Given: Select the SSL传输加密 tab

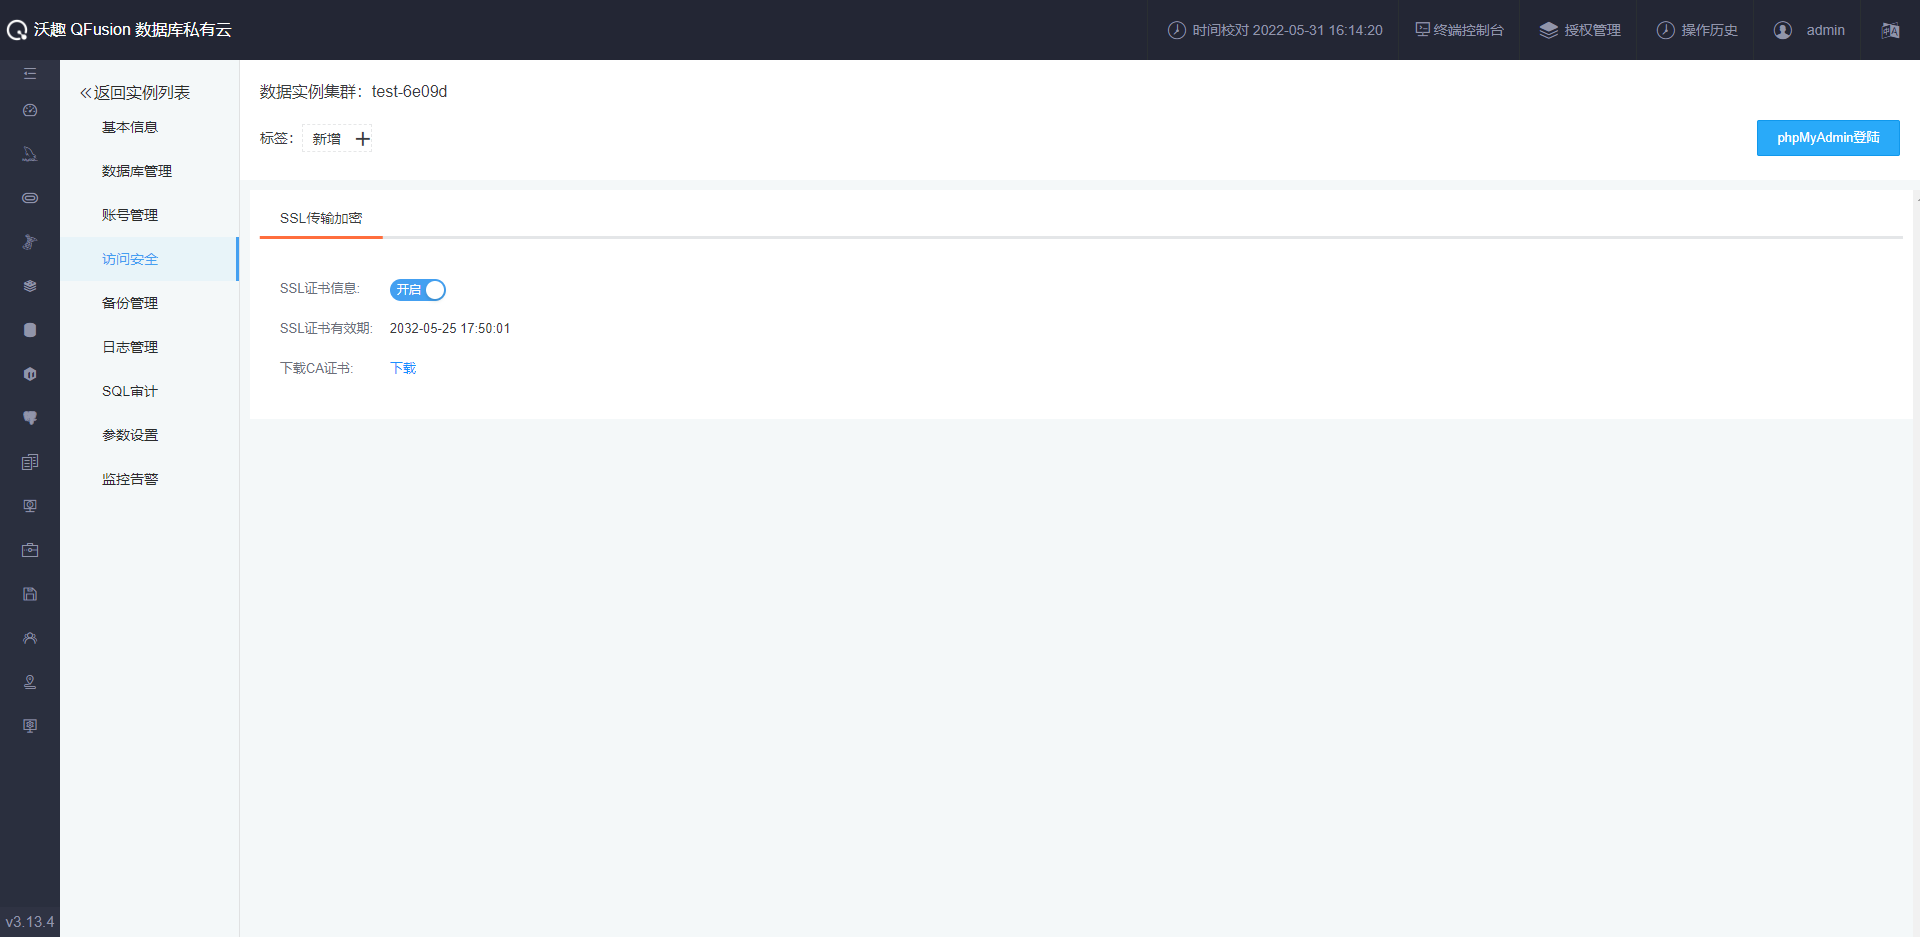Looking at the screenshot, I should (321, 218).
